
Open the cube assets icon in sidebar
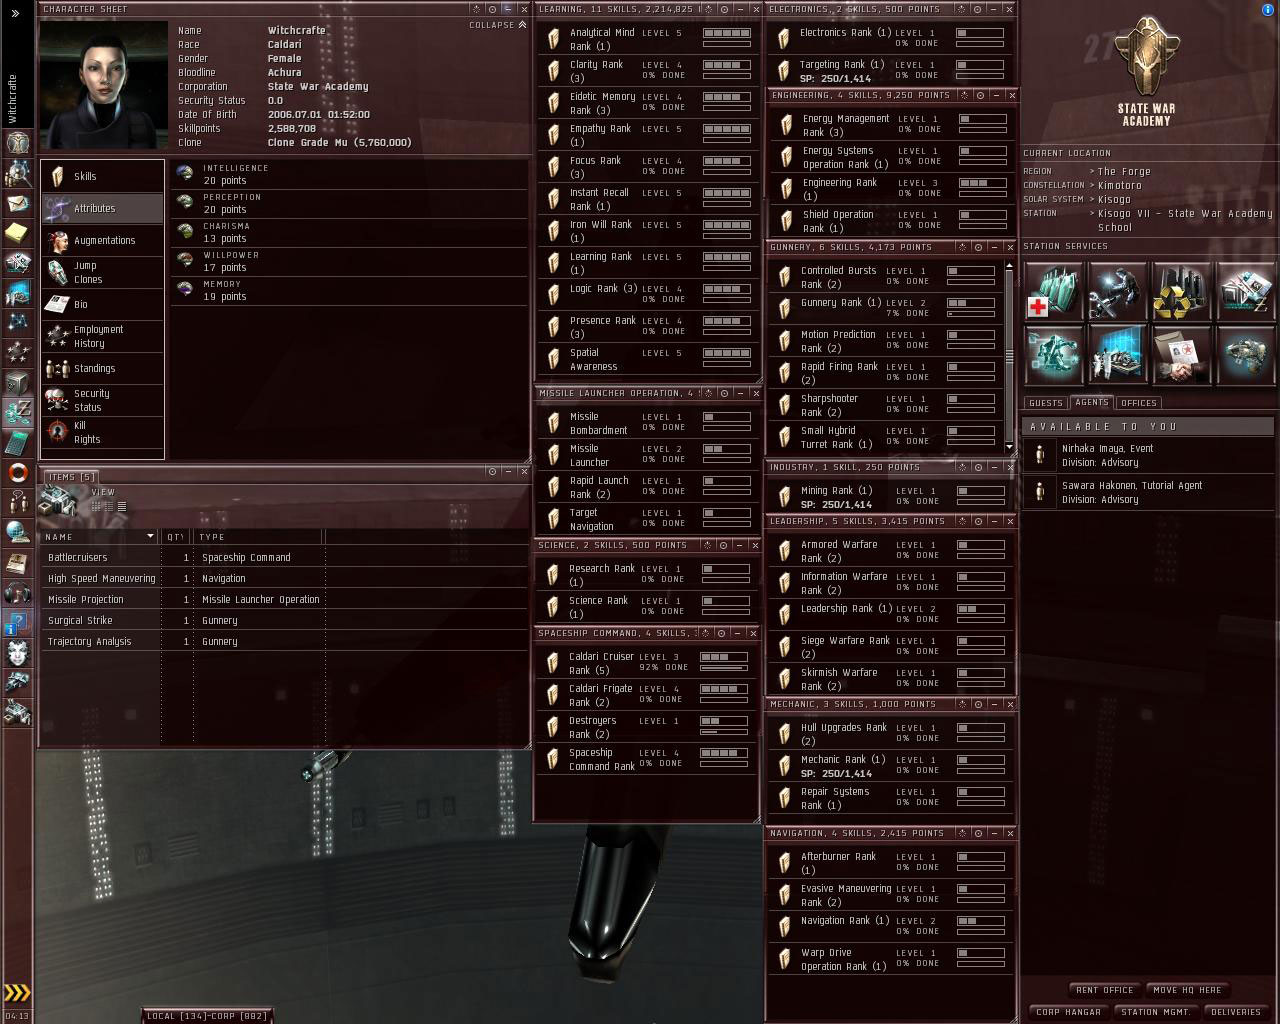pos(17,383)
